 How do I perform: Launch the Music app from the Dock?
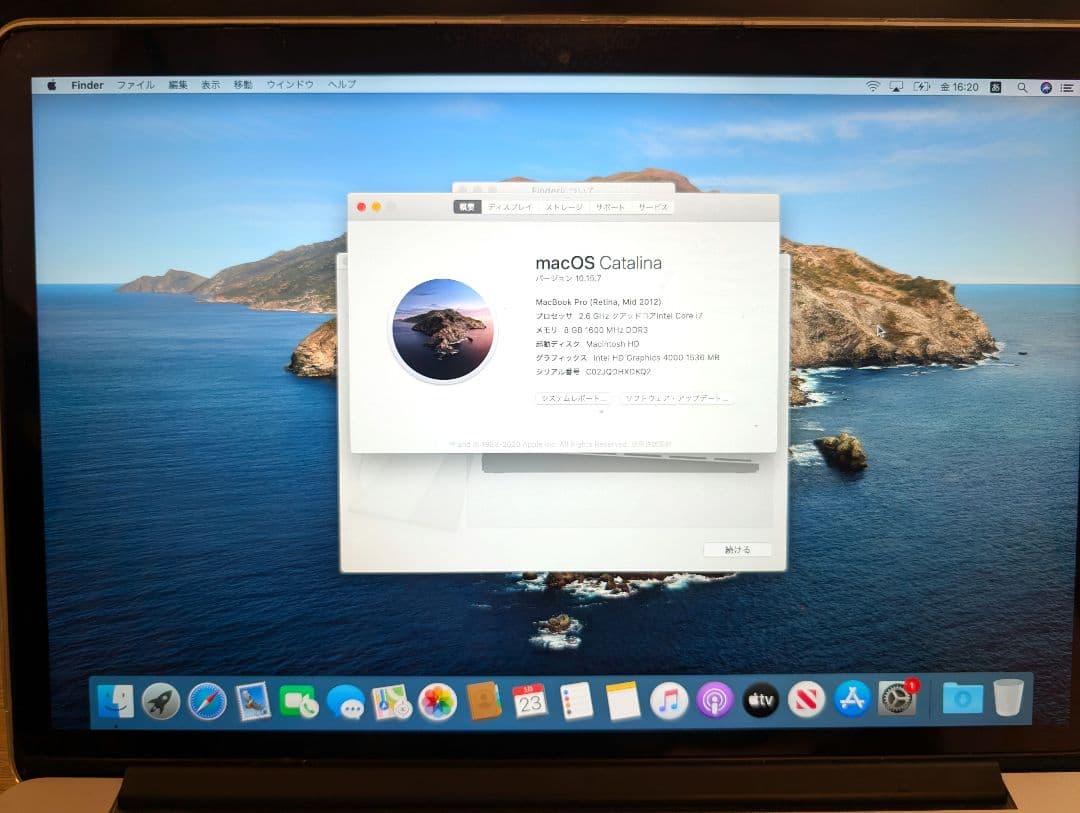click(667, 700)
